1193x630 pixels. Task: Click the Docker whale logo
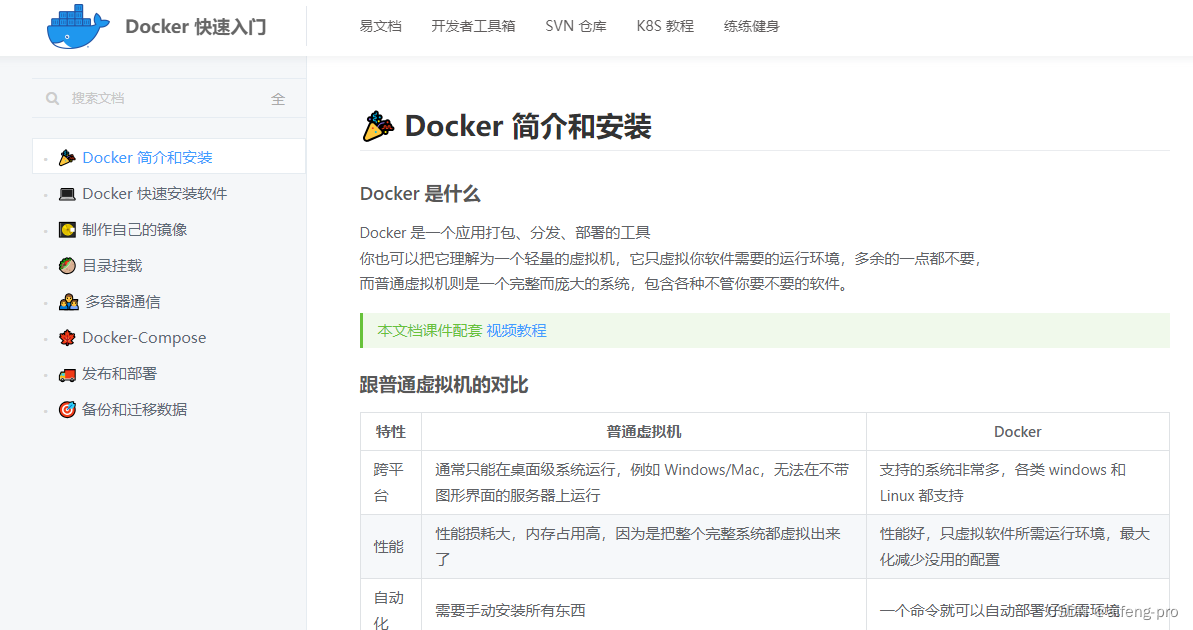78,27
